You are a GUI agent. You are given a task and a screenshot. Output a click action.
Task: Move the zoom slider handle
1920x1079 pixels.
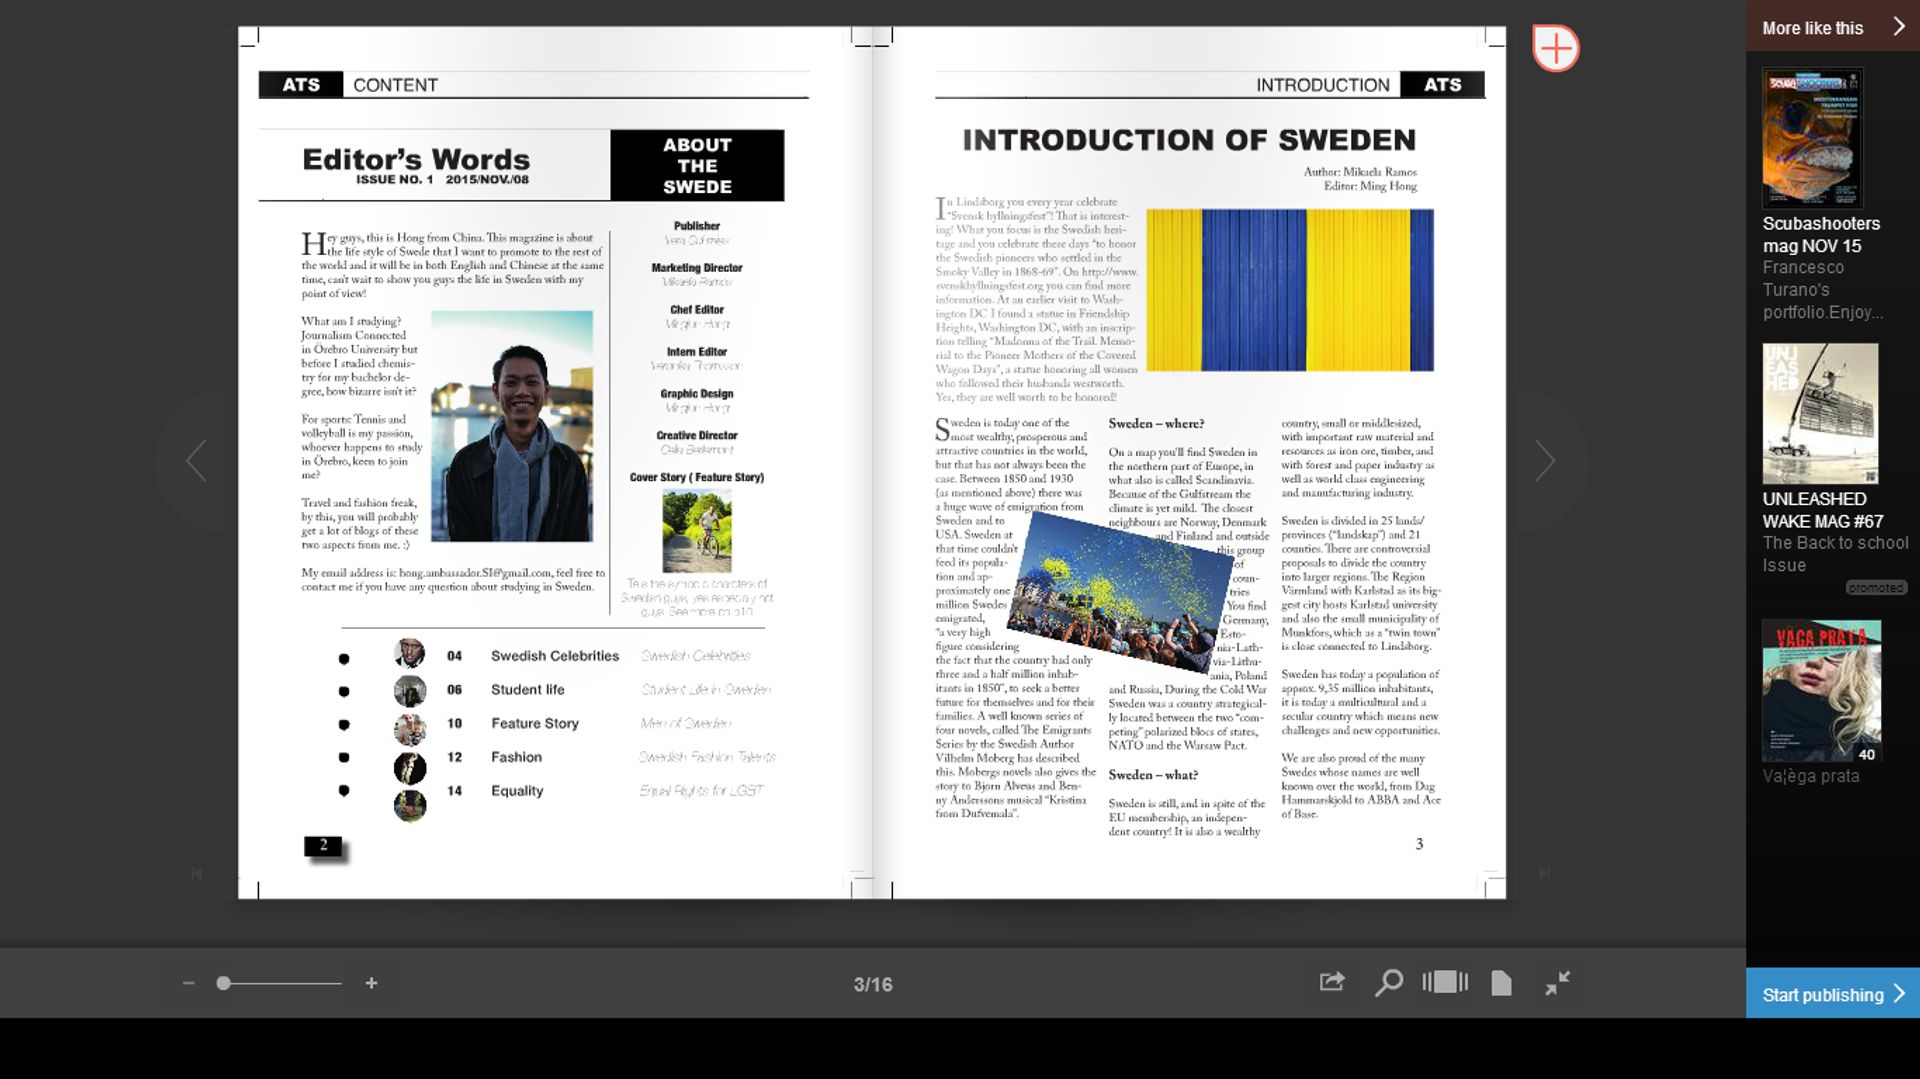224,983
